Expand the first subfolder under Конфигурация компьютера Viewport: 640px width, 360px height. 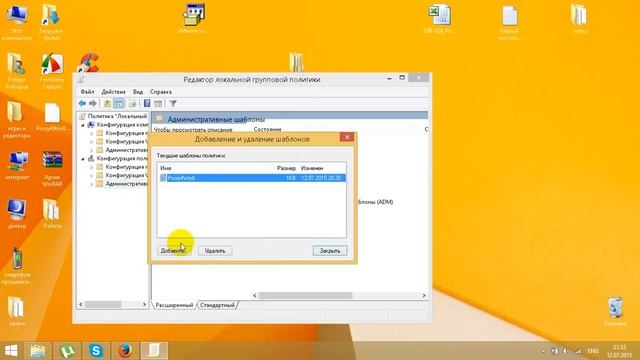[x=91, y=133]
